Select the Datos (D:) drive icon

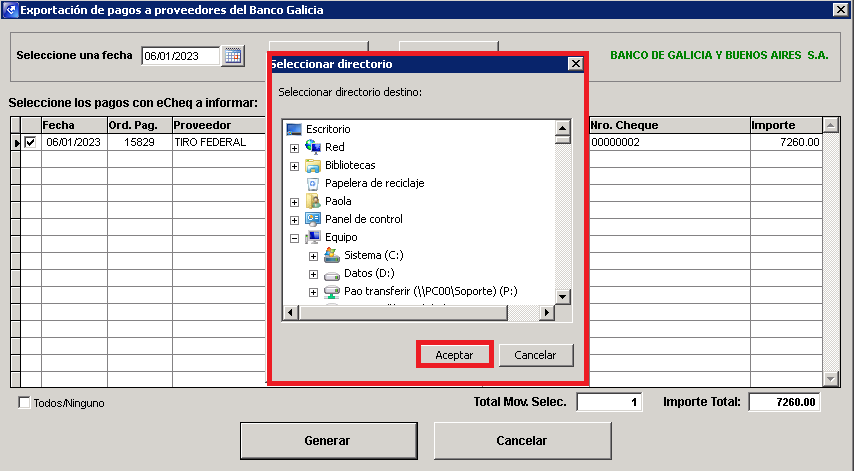tap(332, 274)
